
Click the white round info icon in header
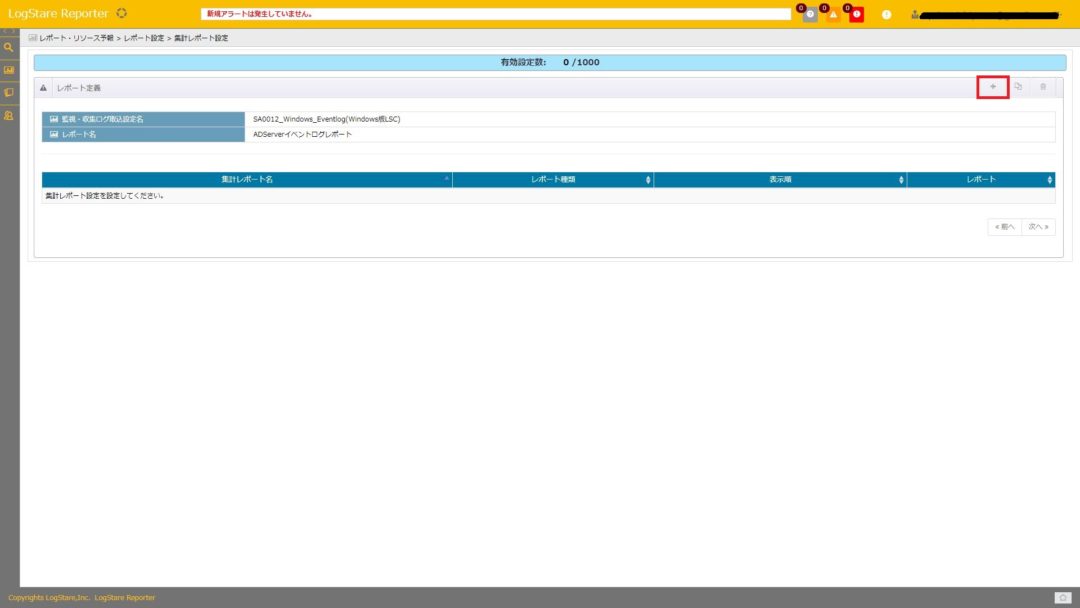pos(886,14)
